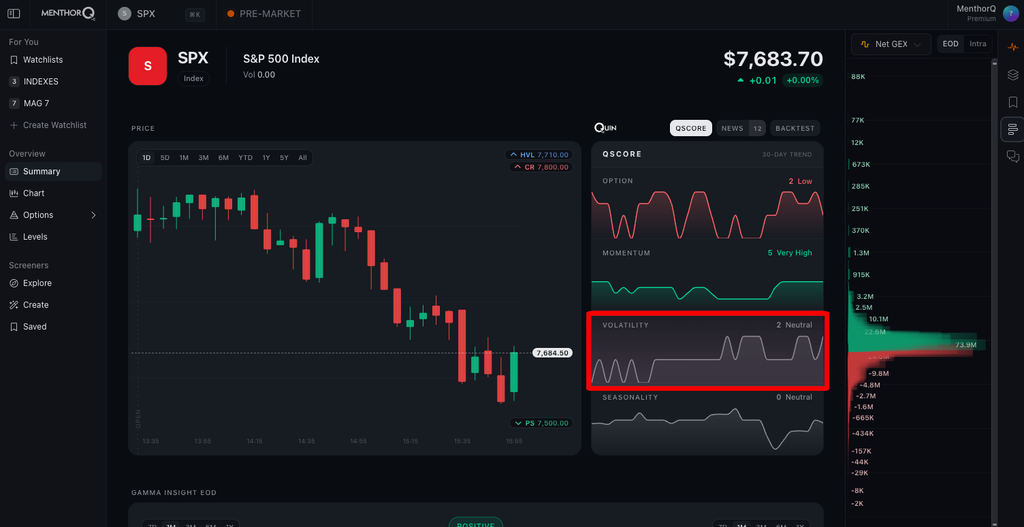
Task: Switch GEX view to EOD
Action: (x=950, y=44)
